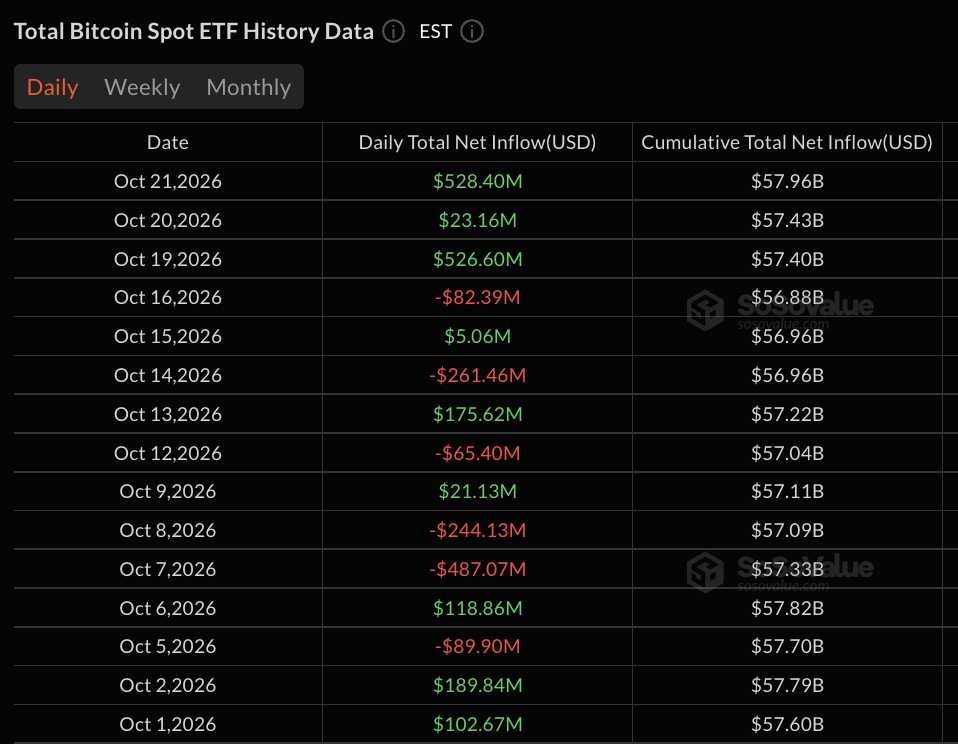Click the $57.60B cumulative value
This screenshot has height=744, width=958.
788,724
